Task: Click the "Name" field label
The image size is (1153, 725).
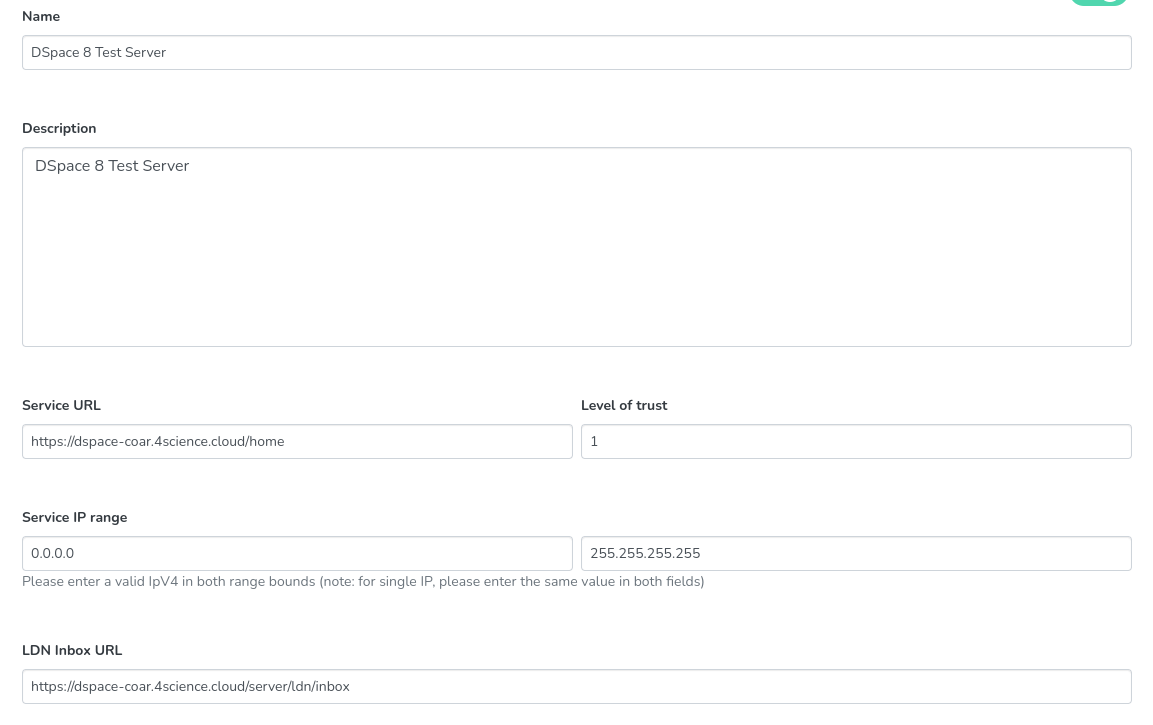Action: pos(41,17)
